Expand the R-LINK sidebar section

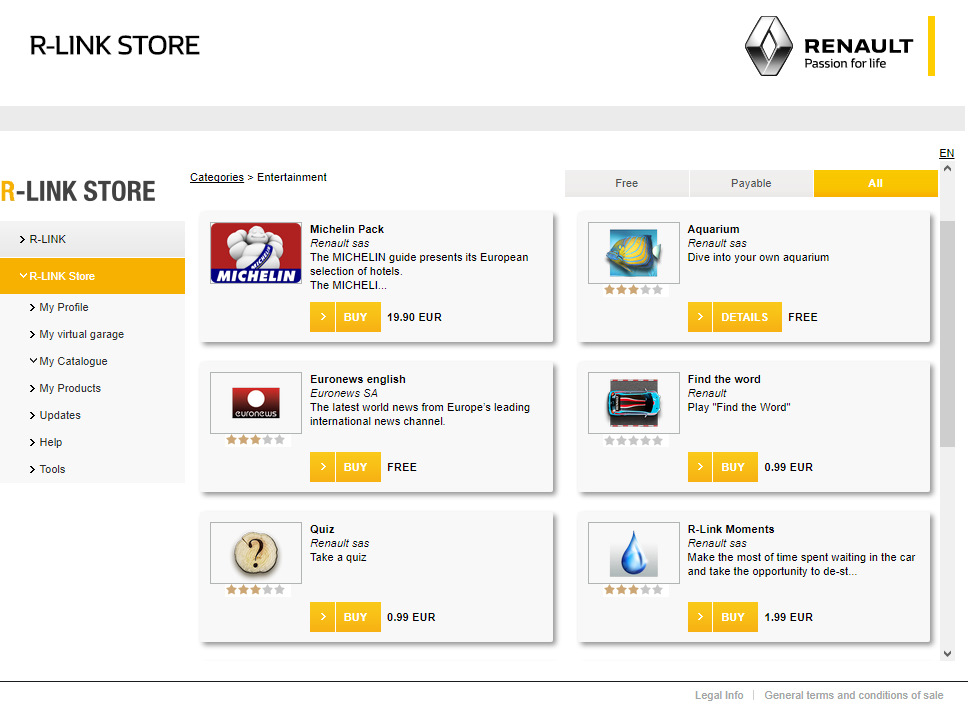(x=93, y=239)
